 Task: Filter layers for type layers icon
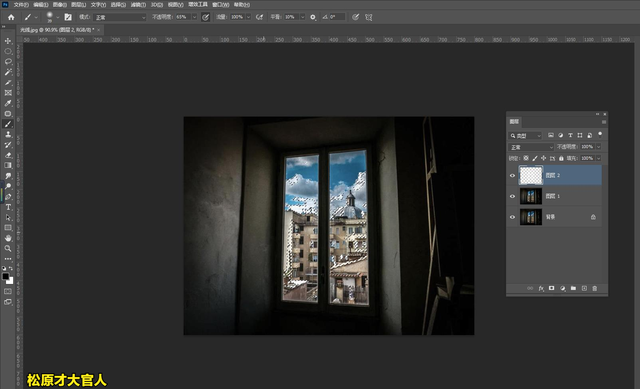570,135
